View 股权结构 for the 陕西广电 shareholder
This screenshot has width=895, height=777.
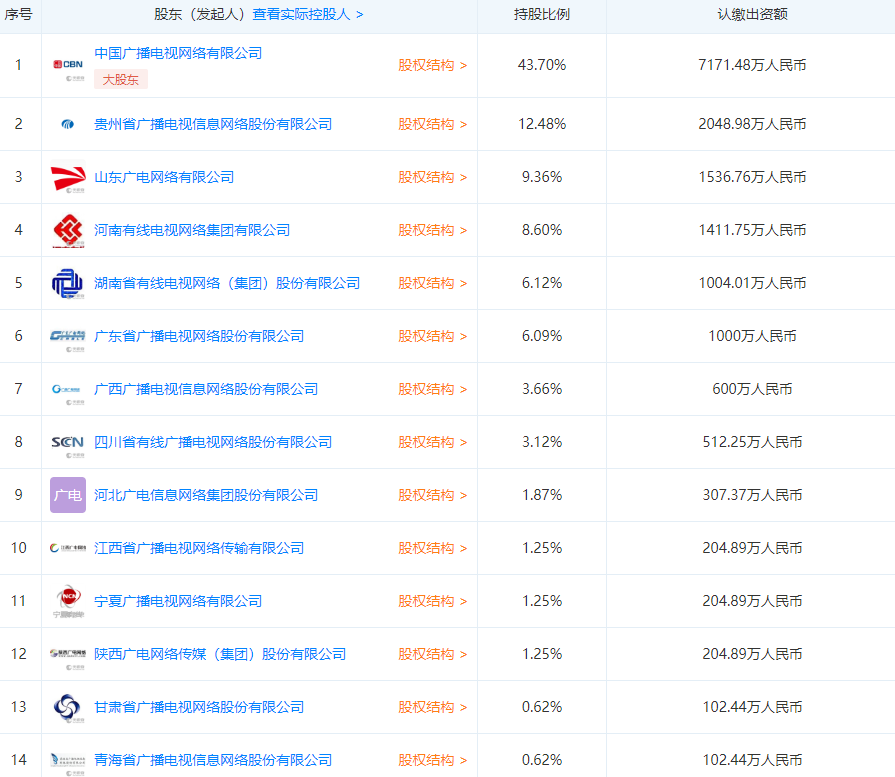[x=433, y=654]
